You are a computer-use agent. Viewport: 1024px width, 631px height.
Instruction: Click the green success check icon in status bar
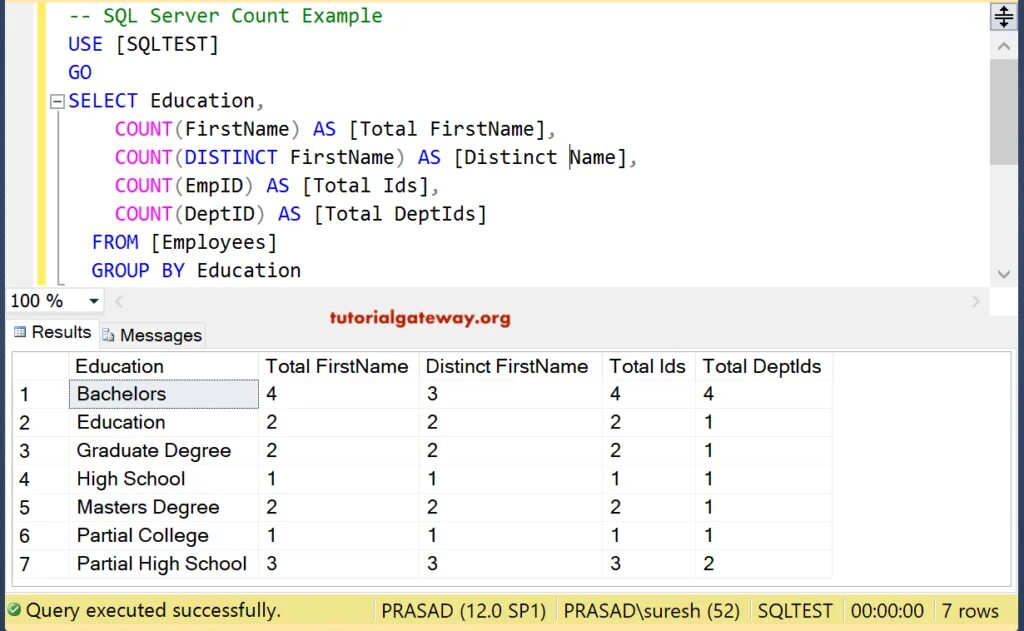(x=14, y=610)
